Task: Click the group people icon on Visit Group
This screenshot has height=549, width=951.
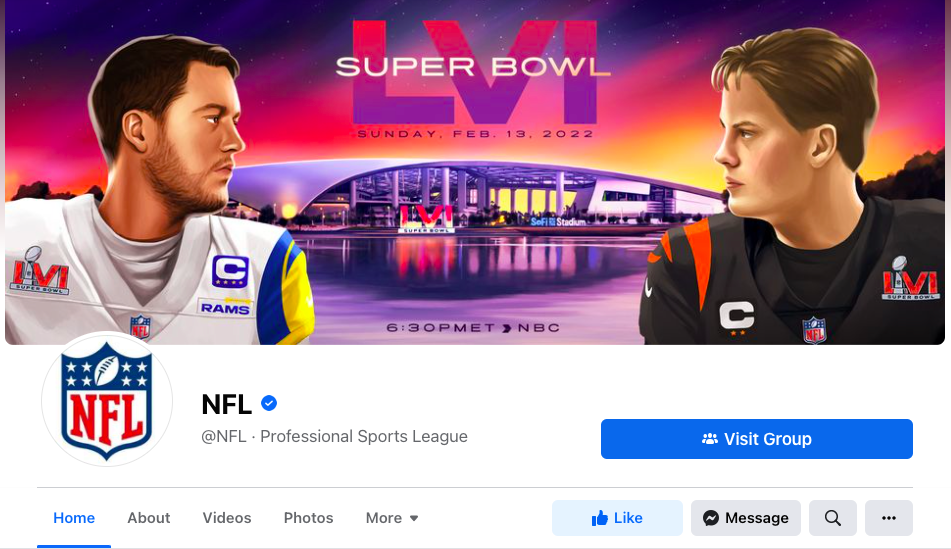Action: (x=710, y=439)
